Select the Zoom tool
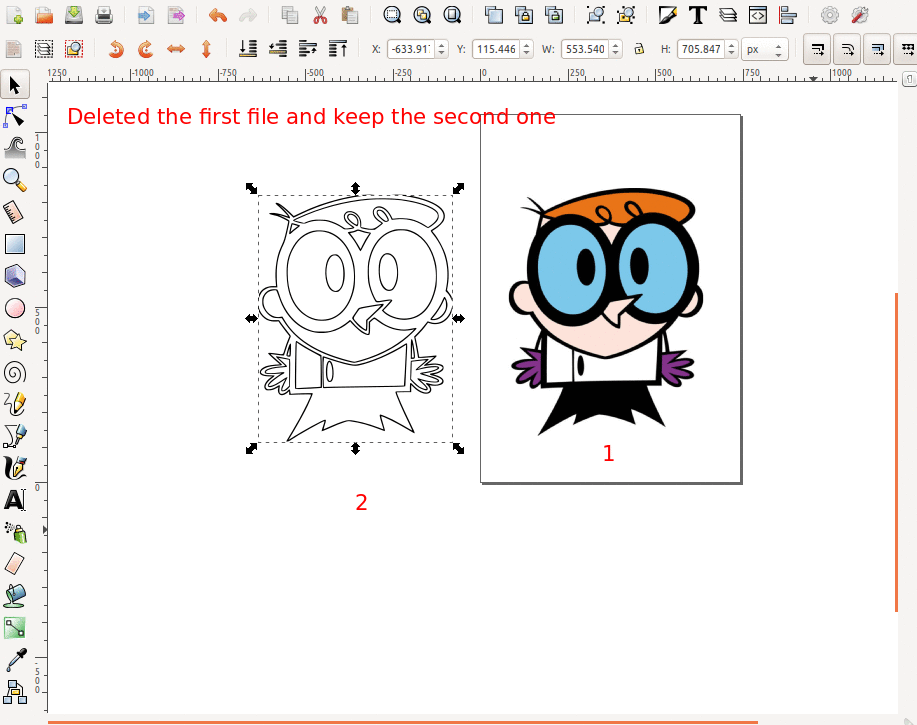The image size is (917, 725). pos(15,179)
